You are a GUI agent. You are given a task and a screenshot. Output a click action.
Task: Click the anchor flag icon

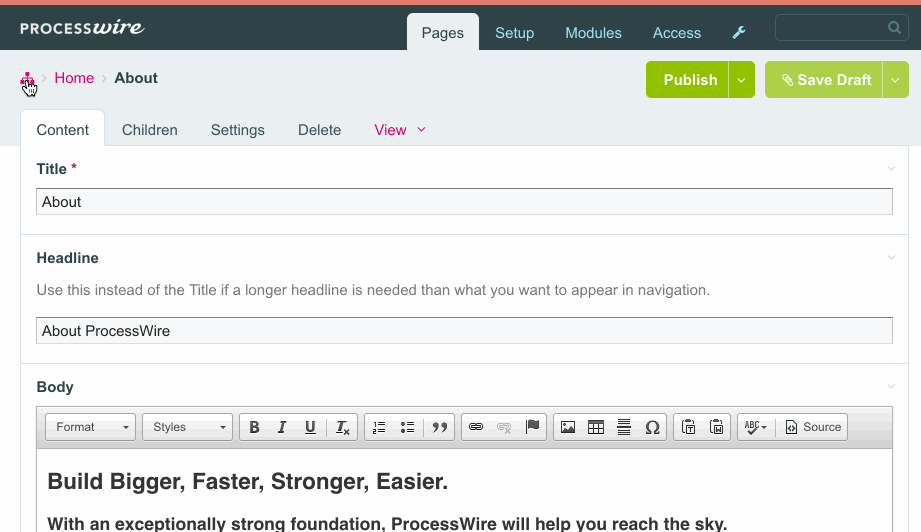pyautogui.click(x=532, y=427)
